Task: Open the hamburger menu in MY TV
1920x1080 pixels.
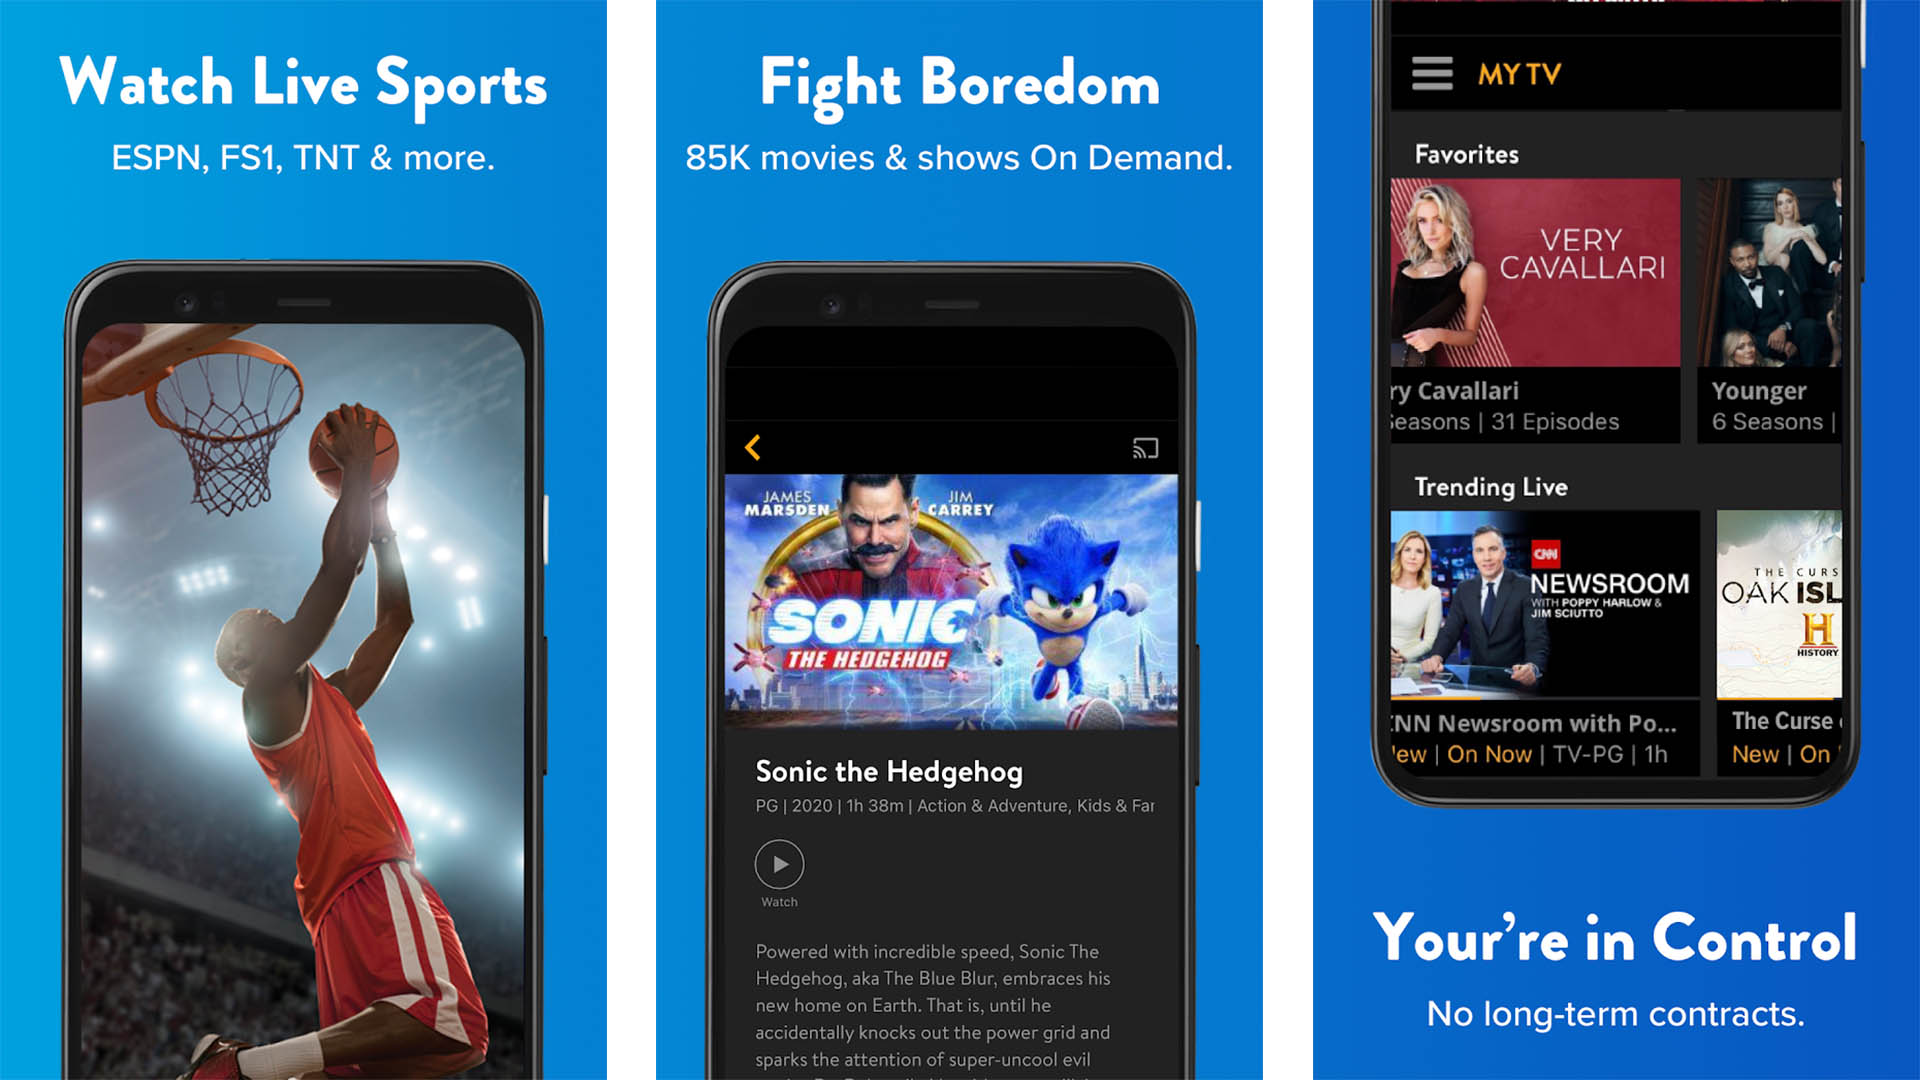Action: tap(1432, 73)
